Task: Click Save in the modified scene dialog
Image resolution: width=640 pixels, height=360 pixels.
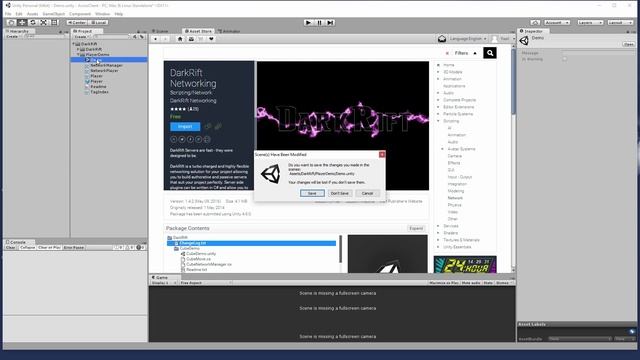Action: coord(312,193)
